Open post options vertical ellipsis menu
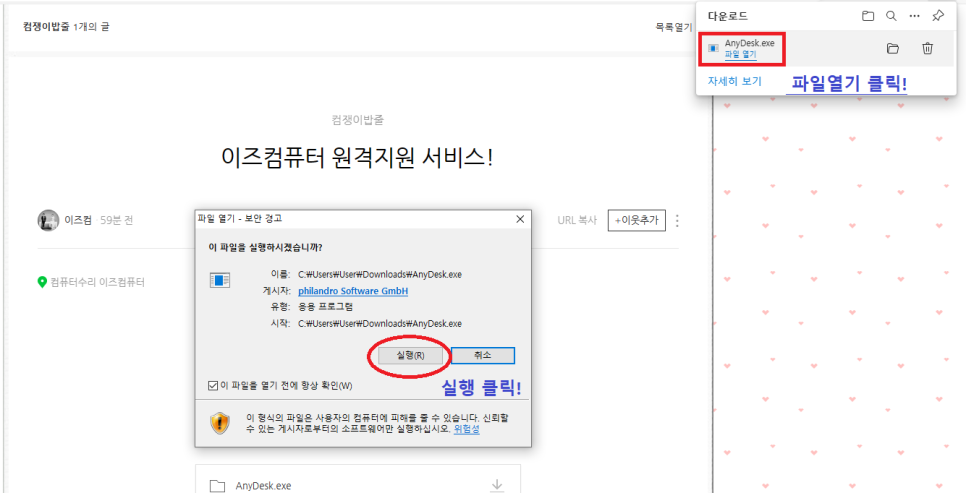966x493 pixels. pos(678,220)
